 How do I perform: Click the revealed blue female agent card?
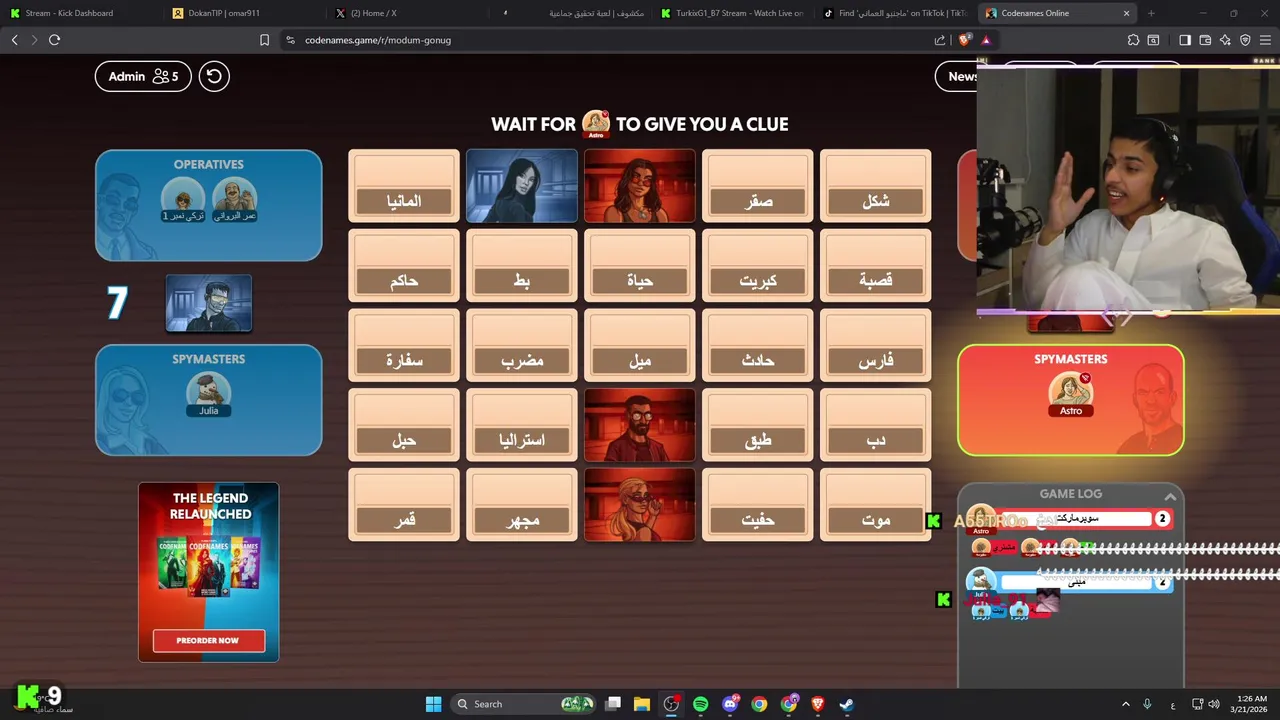click(x=522, y=186)
